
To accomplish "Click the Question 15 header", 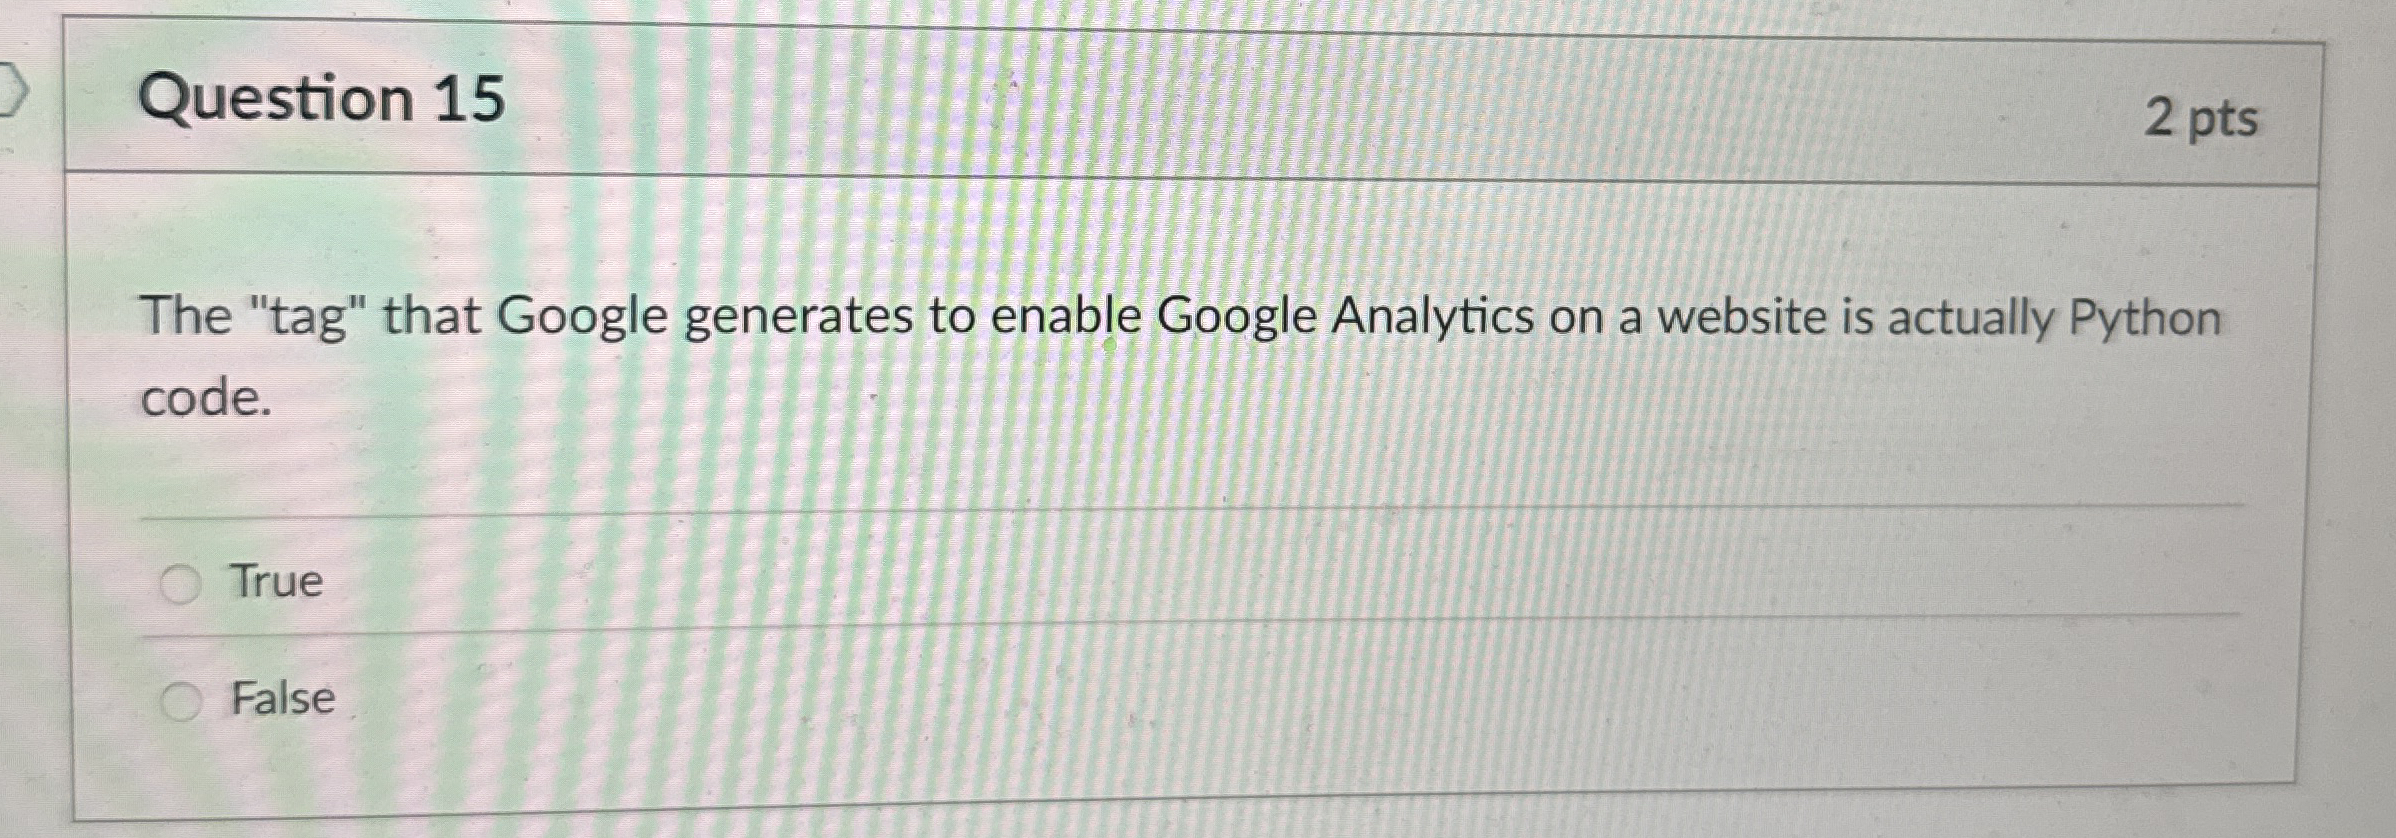I will point(320,97).
